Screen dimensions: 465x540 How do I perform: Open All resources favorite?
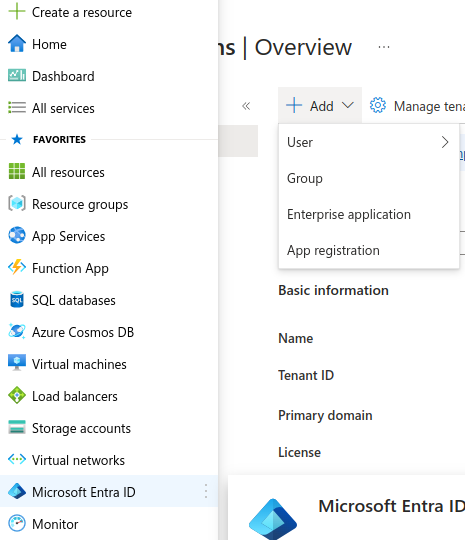68,172
